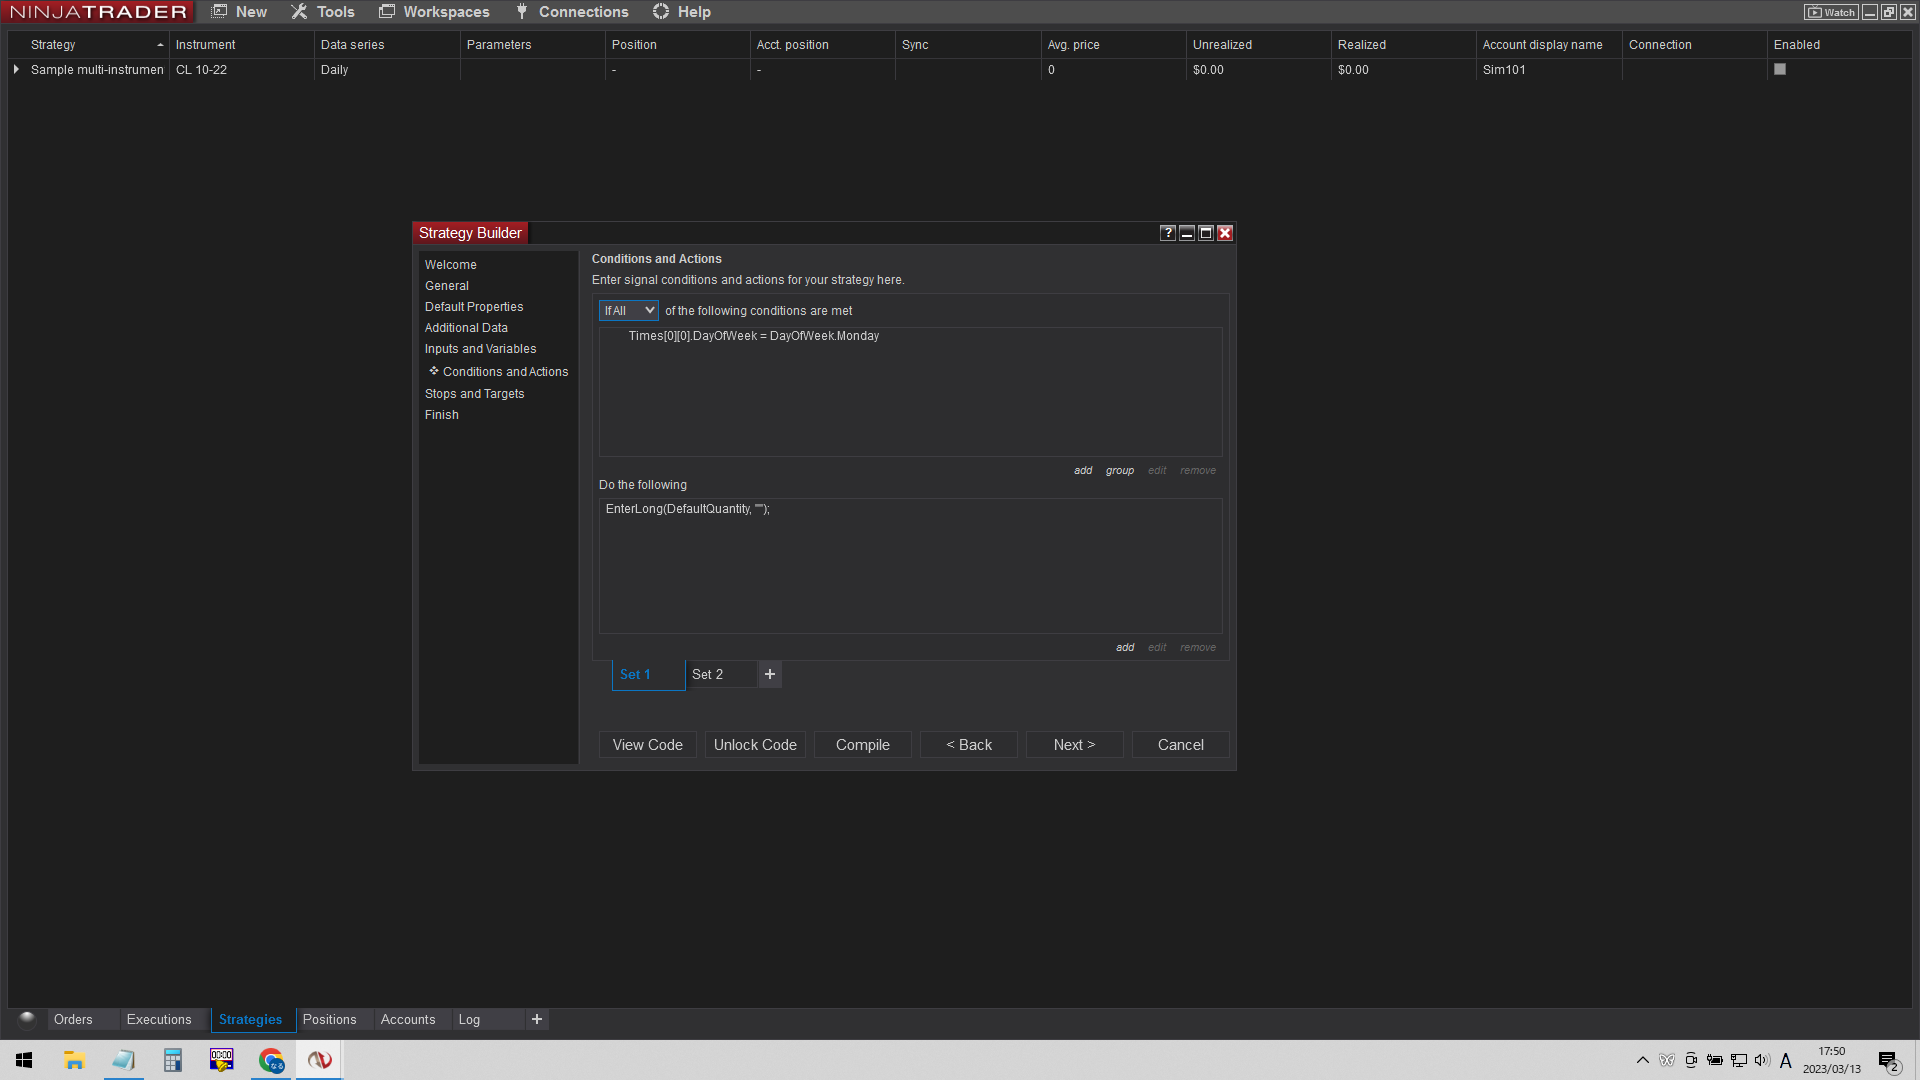
Task: Select the DayOfWeek Monday condition line
Action: point(754,336)
